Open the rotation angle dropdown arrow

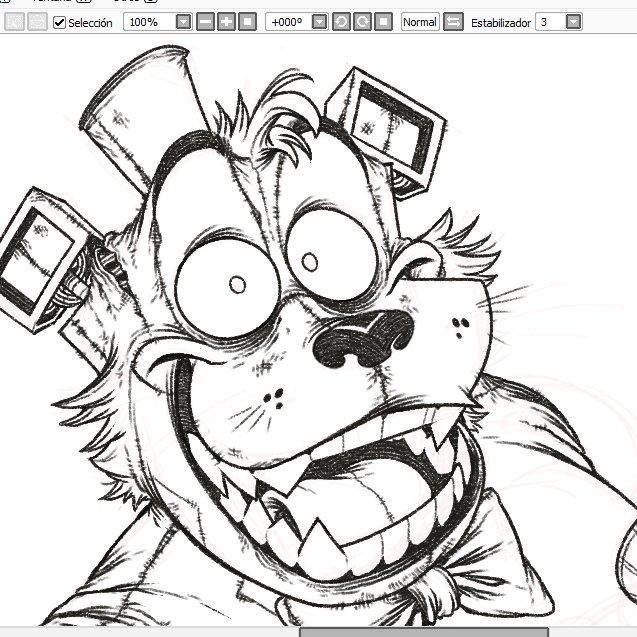(320, 22)
